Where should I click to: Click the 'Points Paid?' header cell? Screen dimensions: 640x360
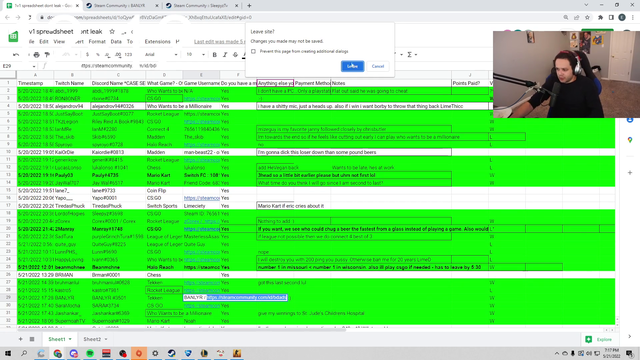click(470, 83)
